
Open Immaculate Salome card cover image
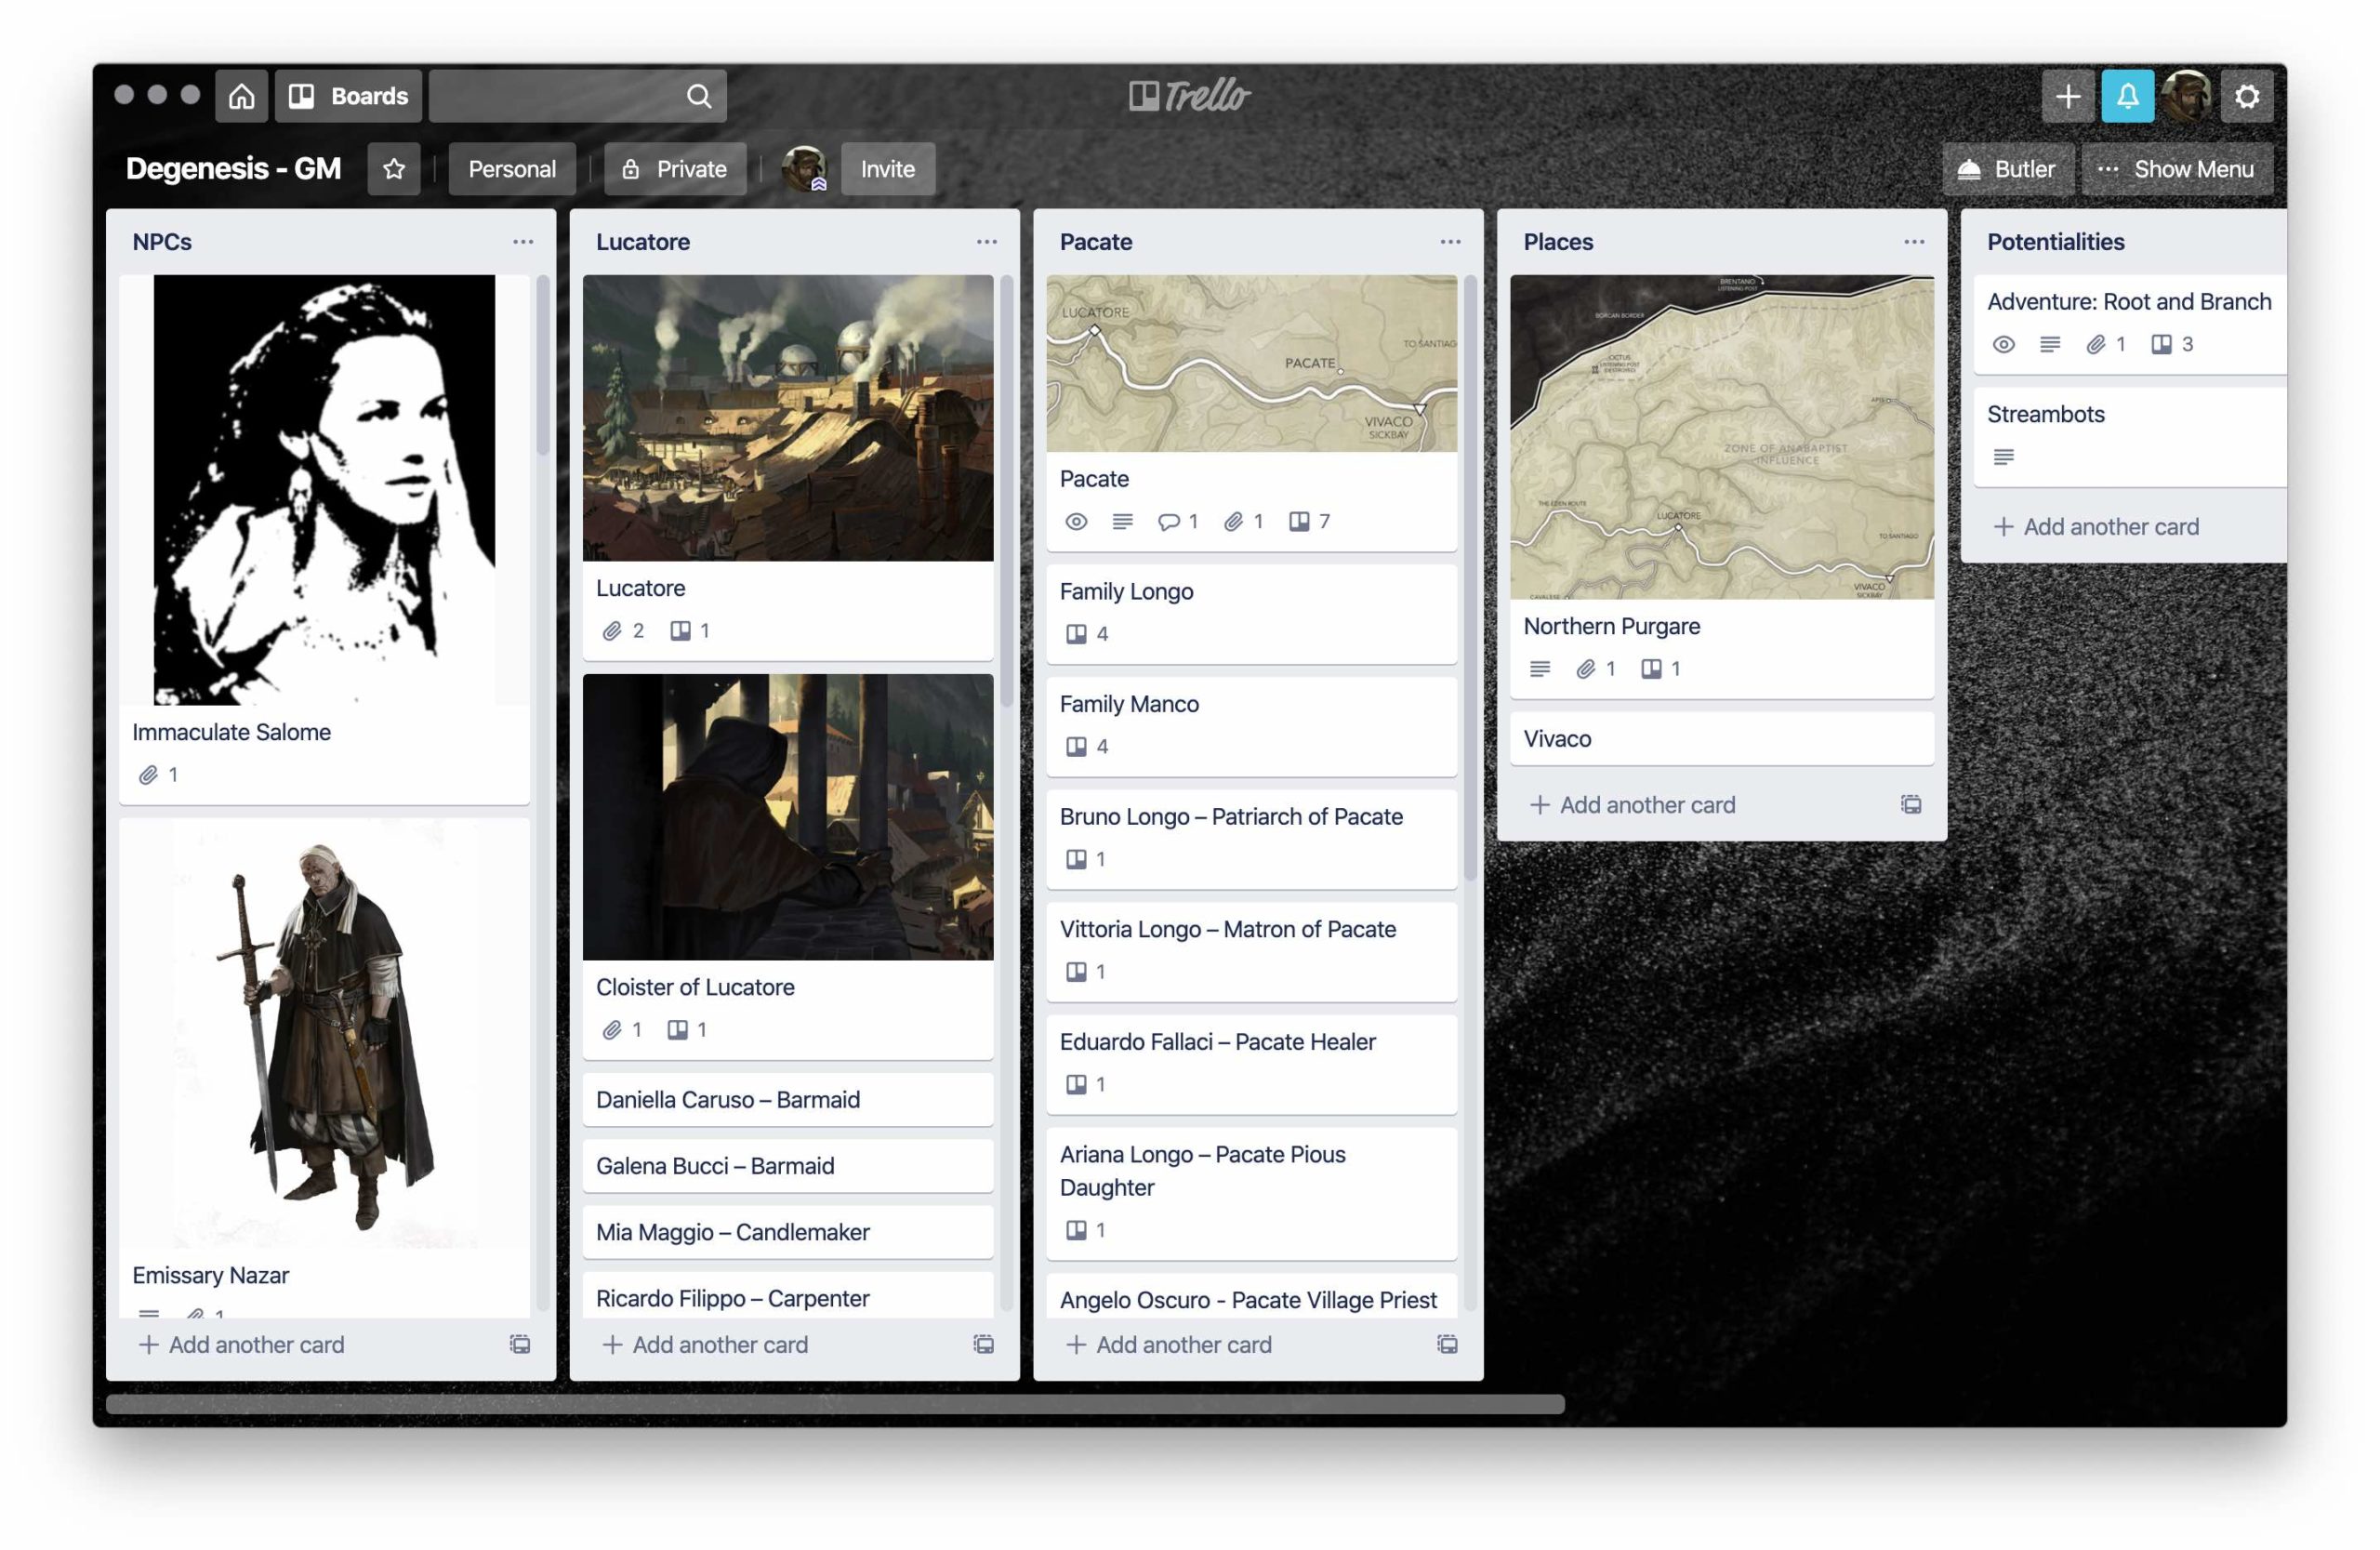point(324,490)
